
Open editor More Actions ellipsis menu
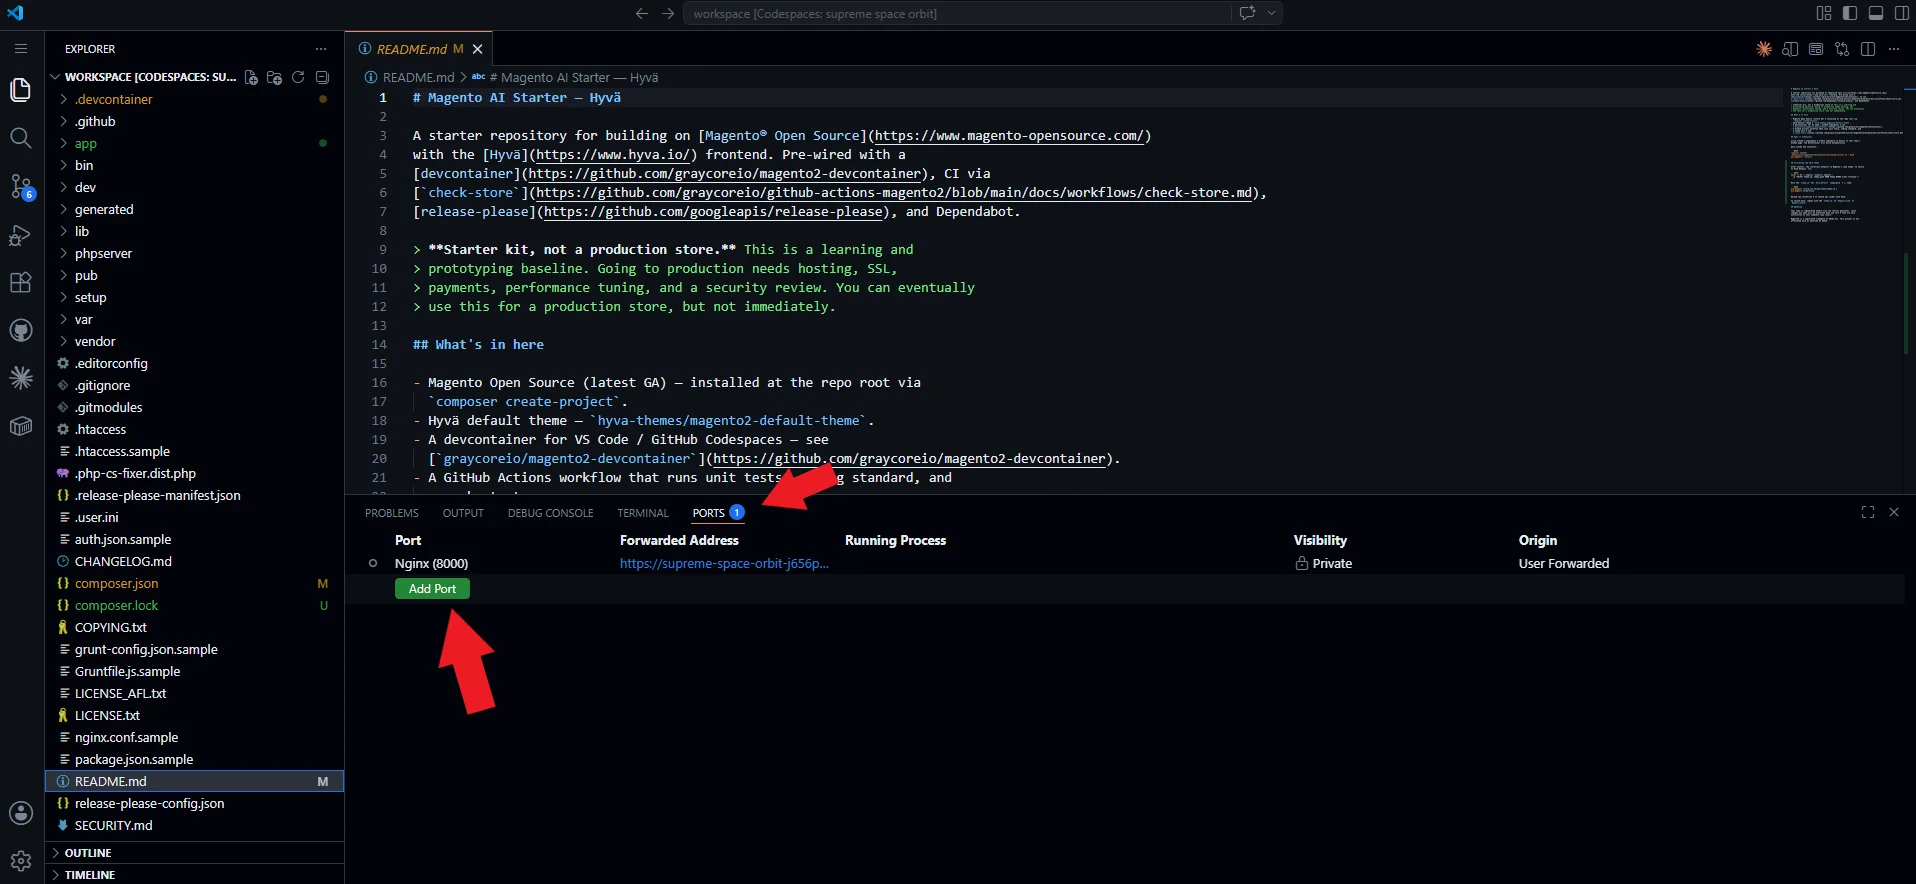[x=1894, y=49]
